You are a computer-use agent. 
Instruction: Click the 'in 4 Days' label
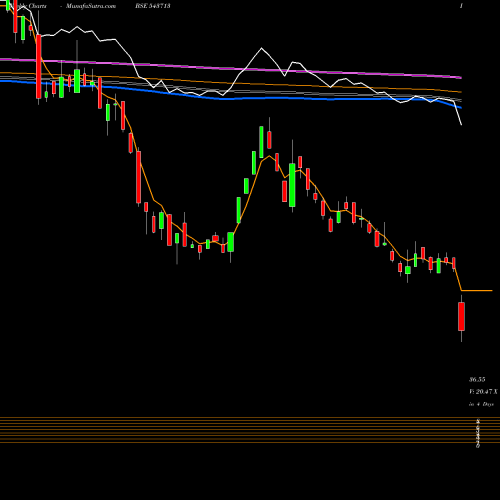[x=481, y=404]
